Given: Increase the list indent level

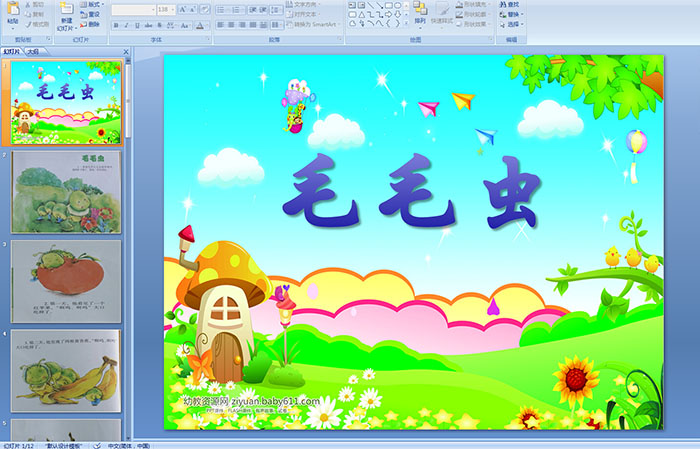Looking at the screenshot, I should point(263,10).
